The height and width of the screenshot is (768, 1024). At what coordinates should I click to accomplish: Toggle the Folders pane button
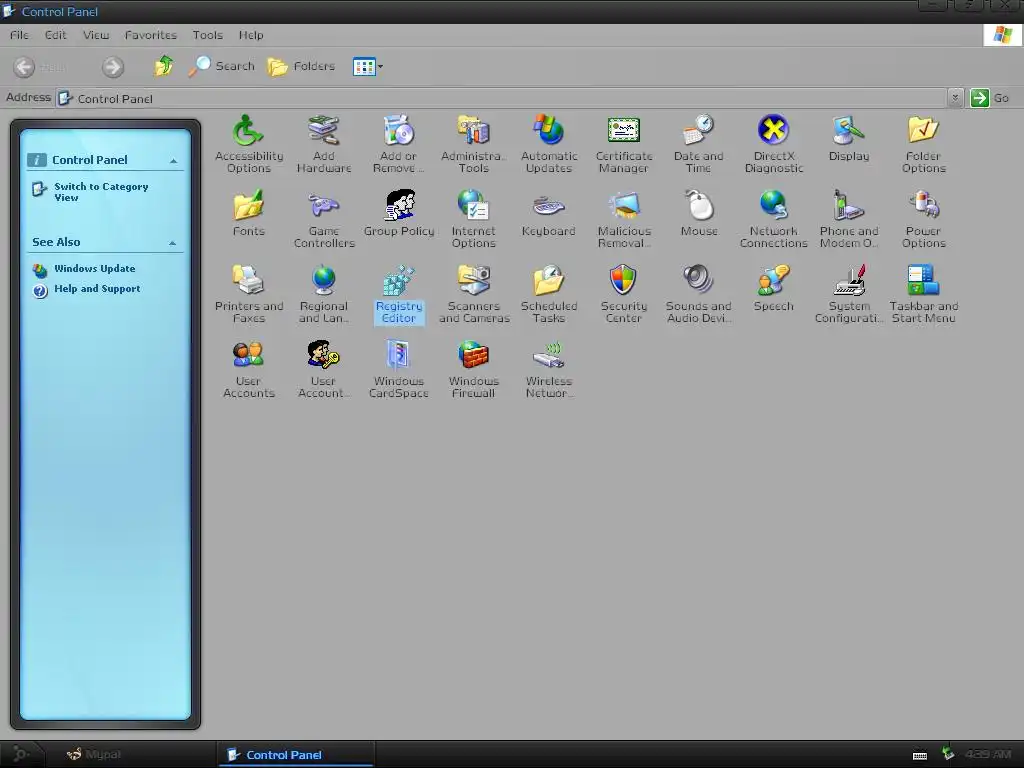click(x=301, y=66)
